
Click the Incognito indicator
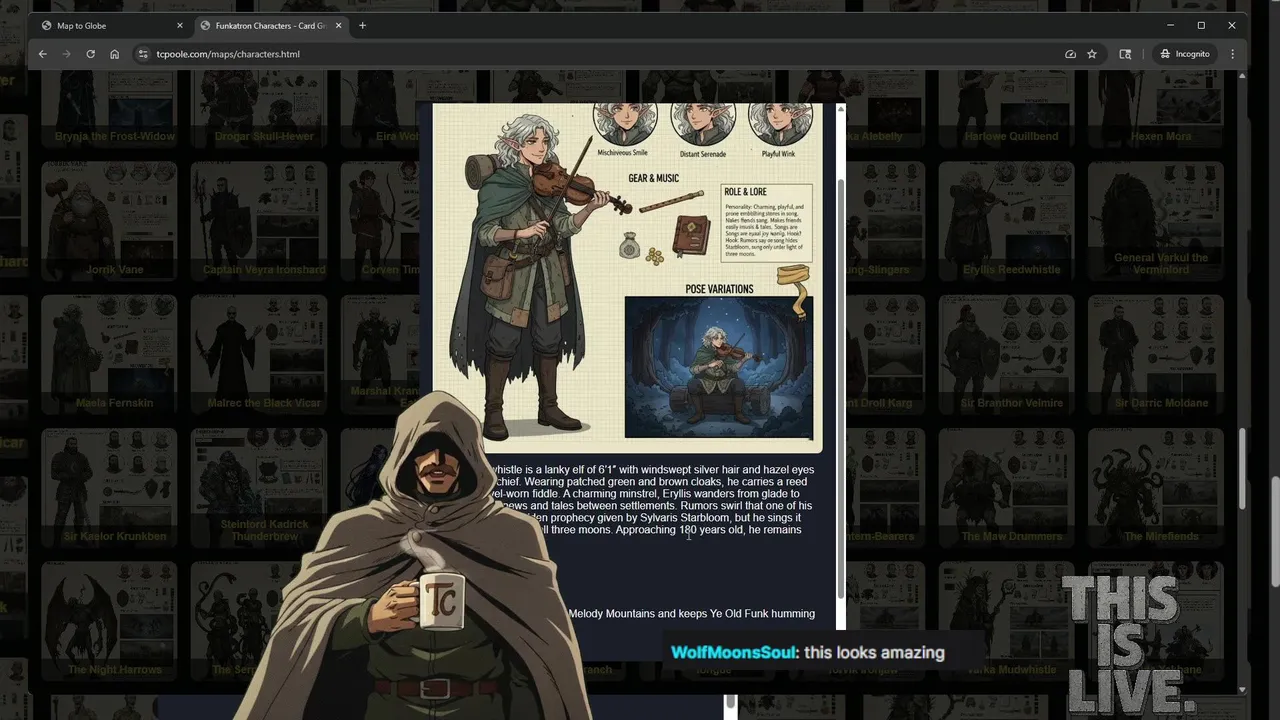point(1185,54)
